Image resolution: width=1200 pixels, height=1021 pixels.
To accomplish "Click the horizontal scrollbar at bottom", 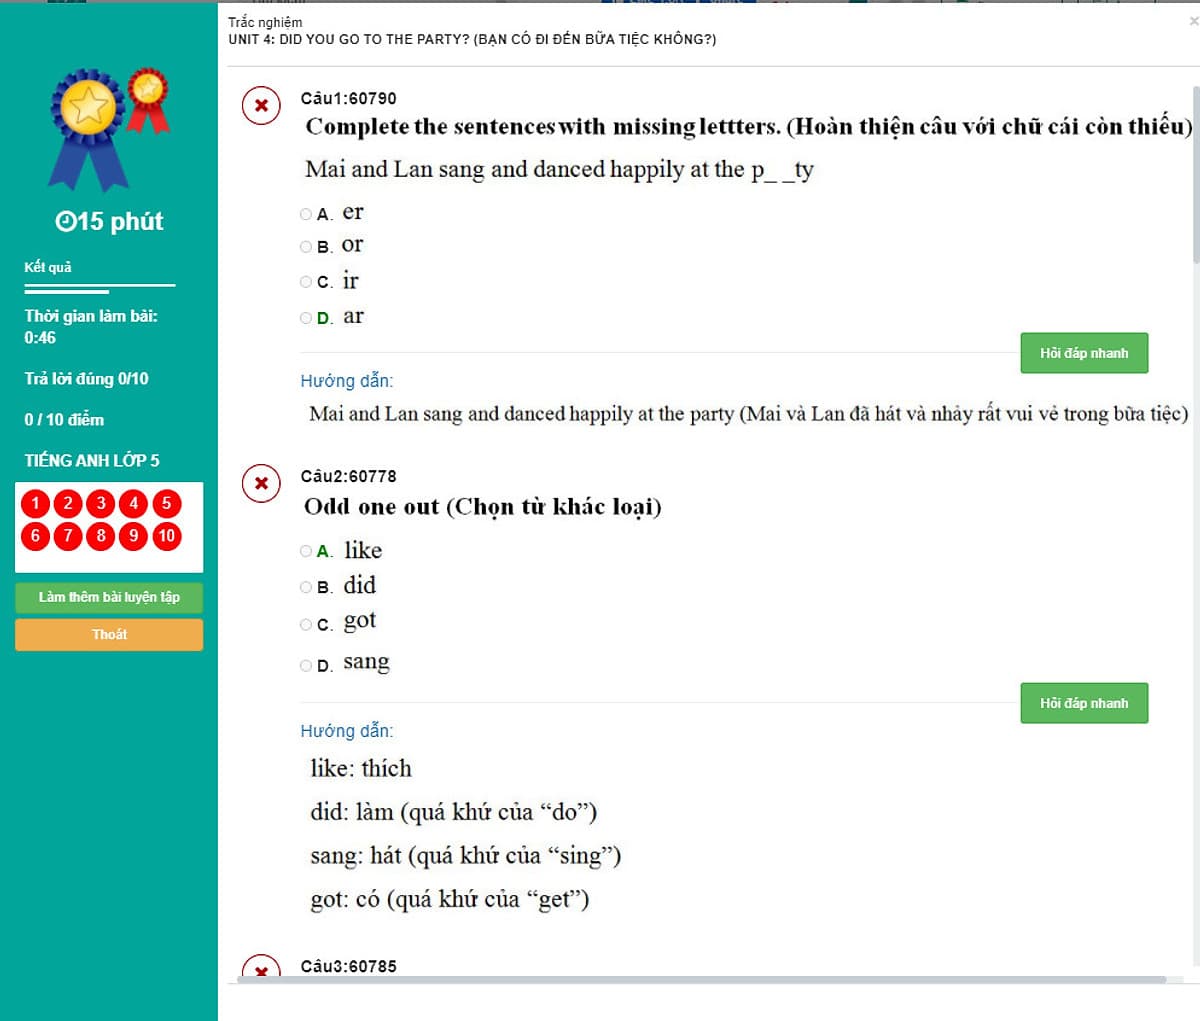I will pos(700,980).
